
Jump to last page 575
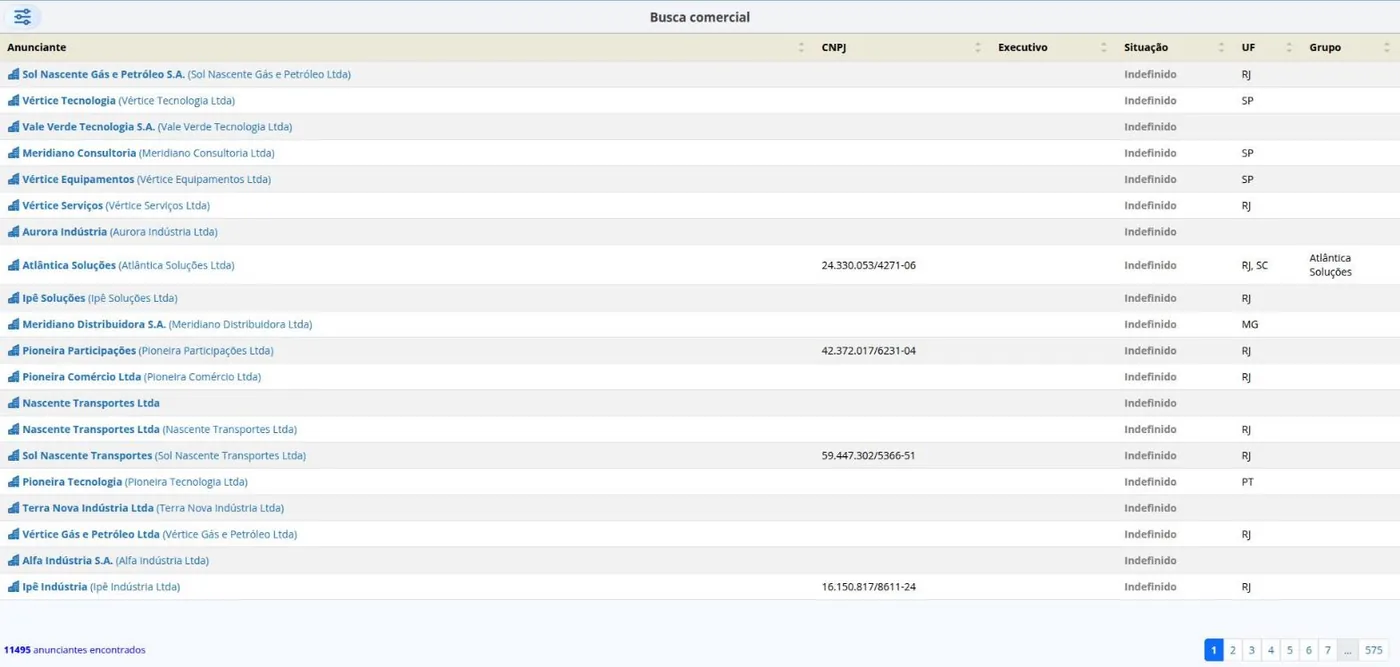(x=1374, y=650)
